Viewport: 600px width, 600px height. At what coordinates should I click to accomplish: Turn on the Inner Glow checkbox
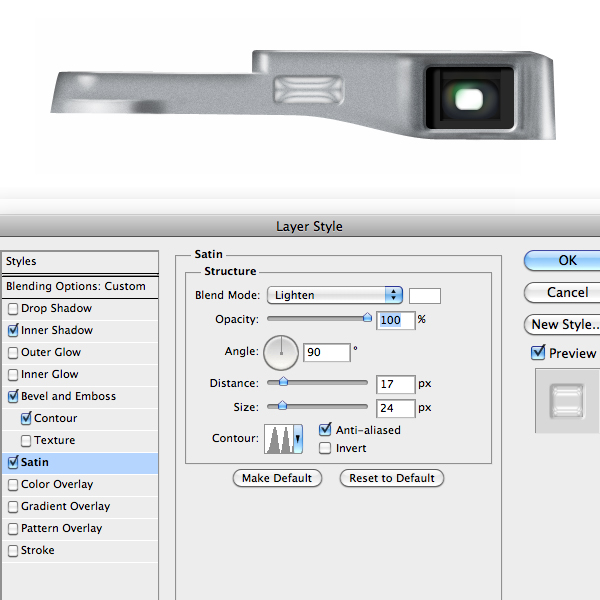(x=13, y=375)
